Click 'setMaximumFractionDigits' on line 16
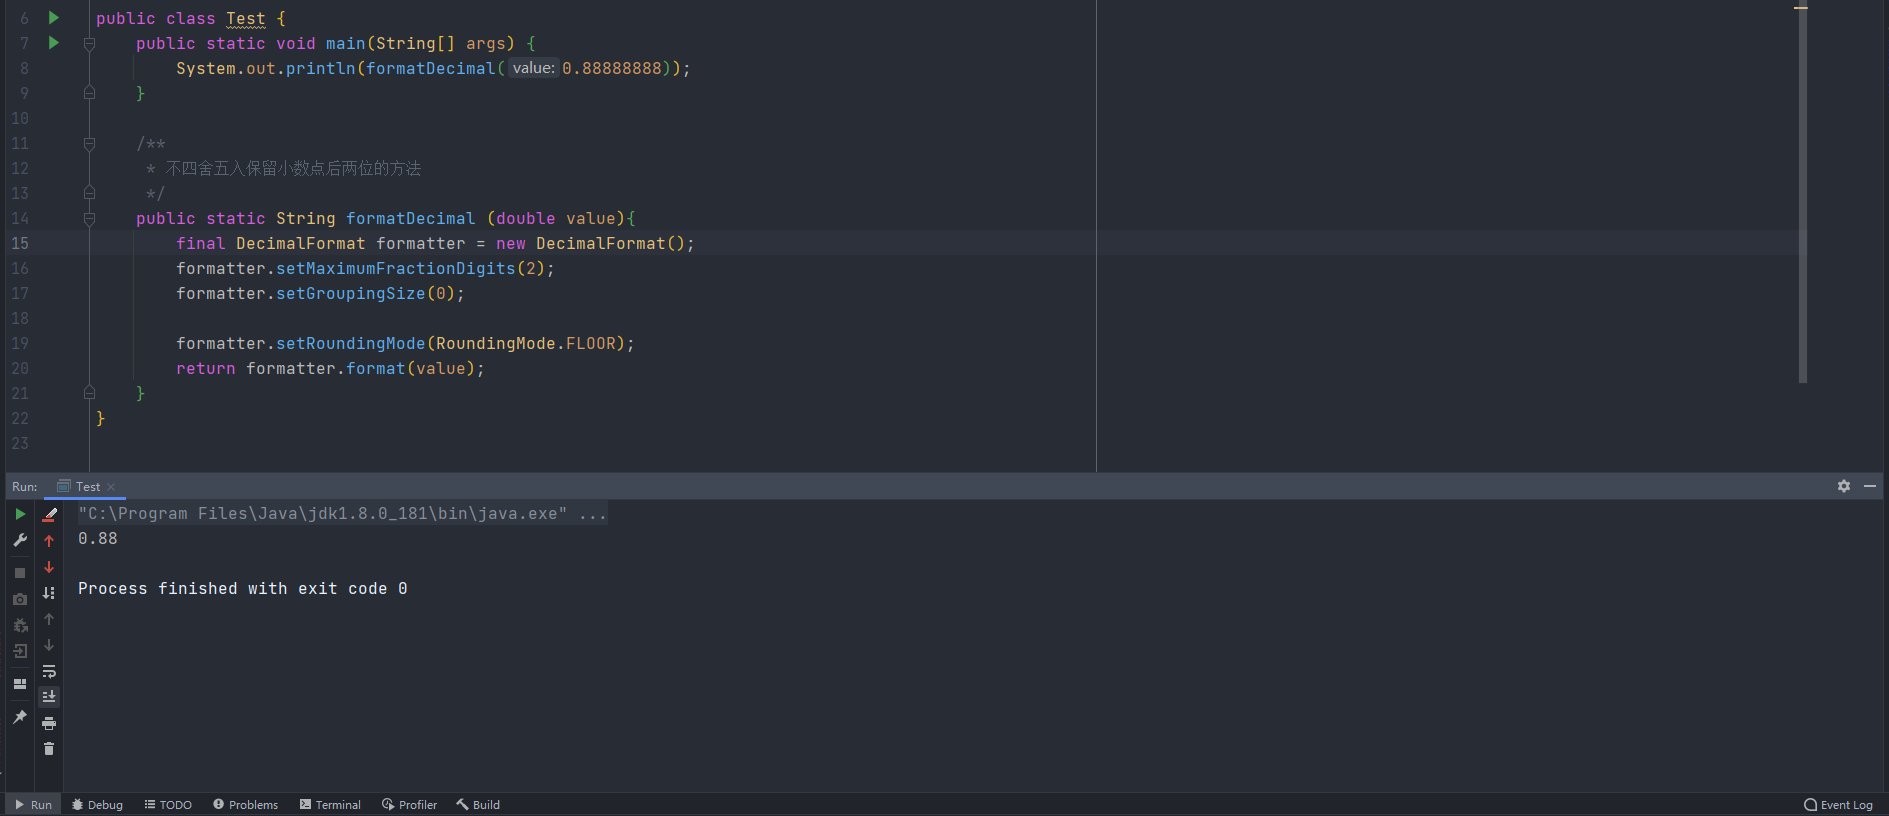Viewport: 1889px width, 816px height. pyautogui.click(x=396, y=269)
